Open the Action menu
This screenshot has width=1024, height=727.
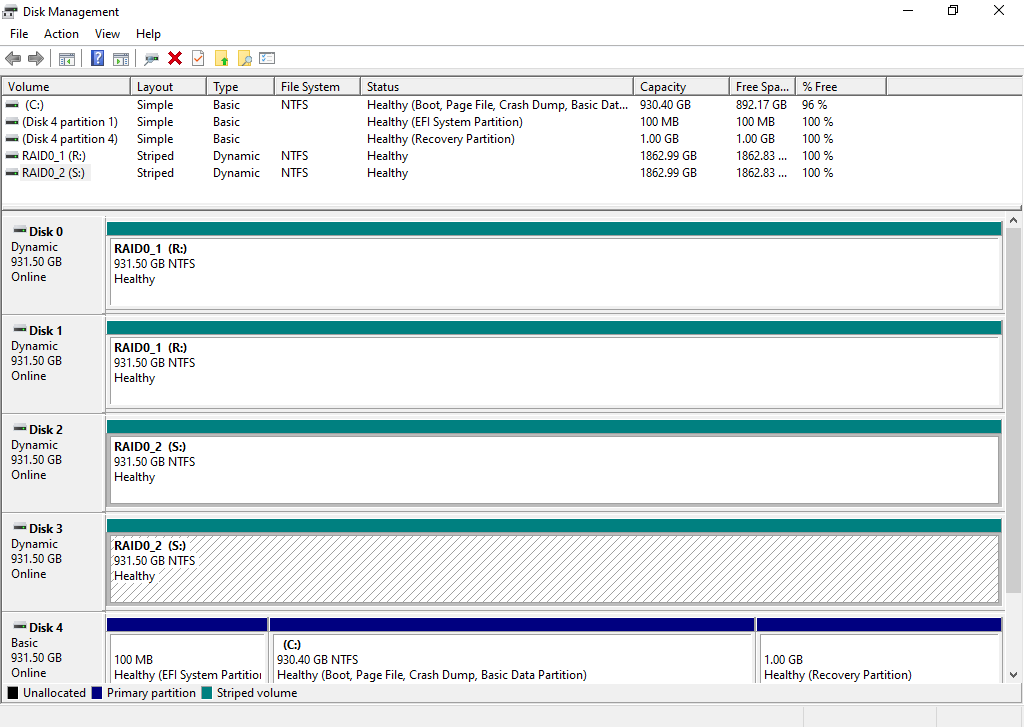61,34
